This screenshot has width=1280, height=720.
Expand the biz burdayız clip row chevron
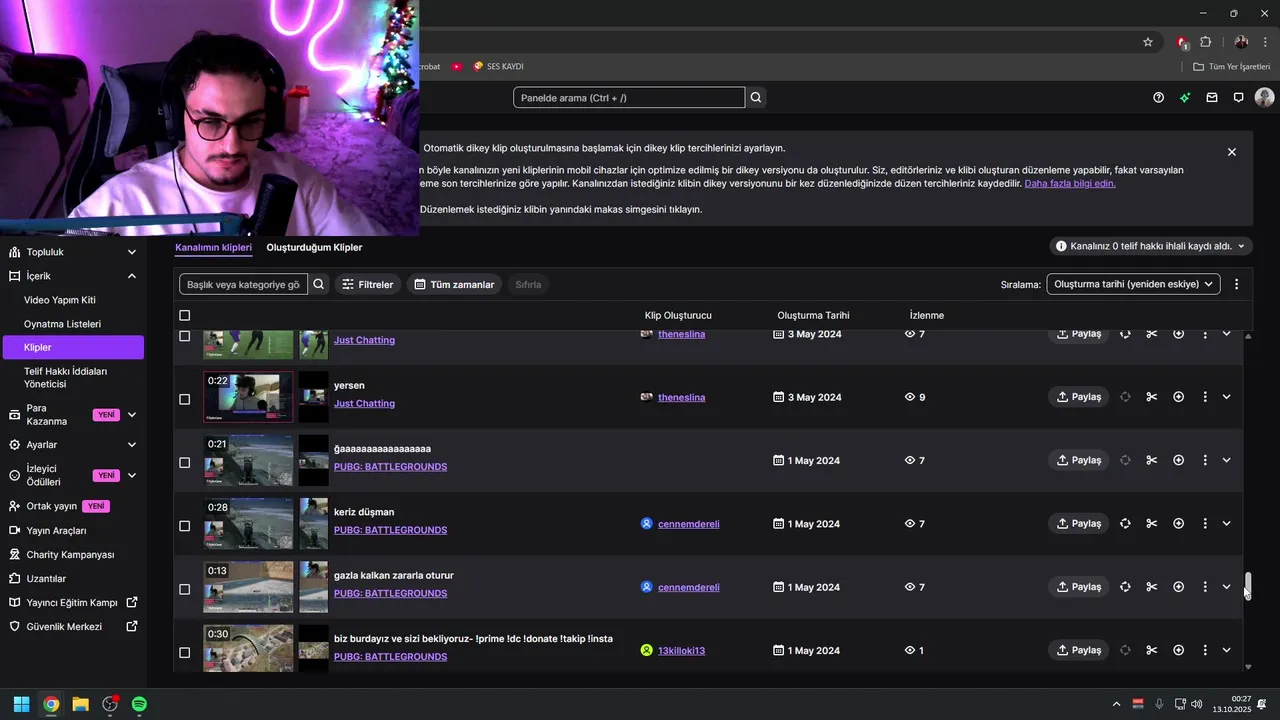(x=1227, y=650)
